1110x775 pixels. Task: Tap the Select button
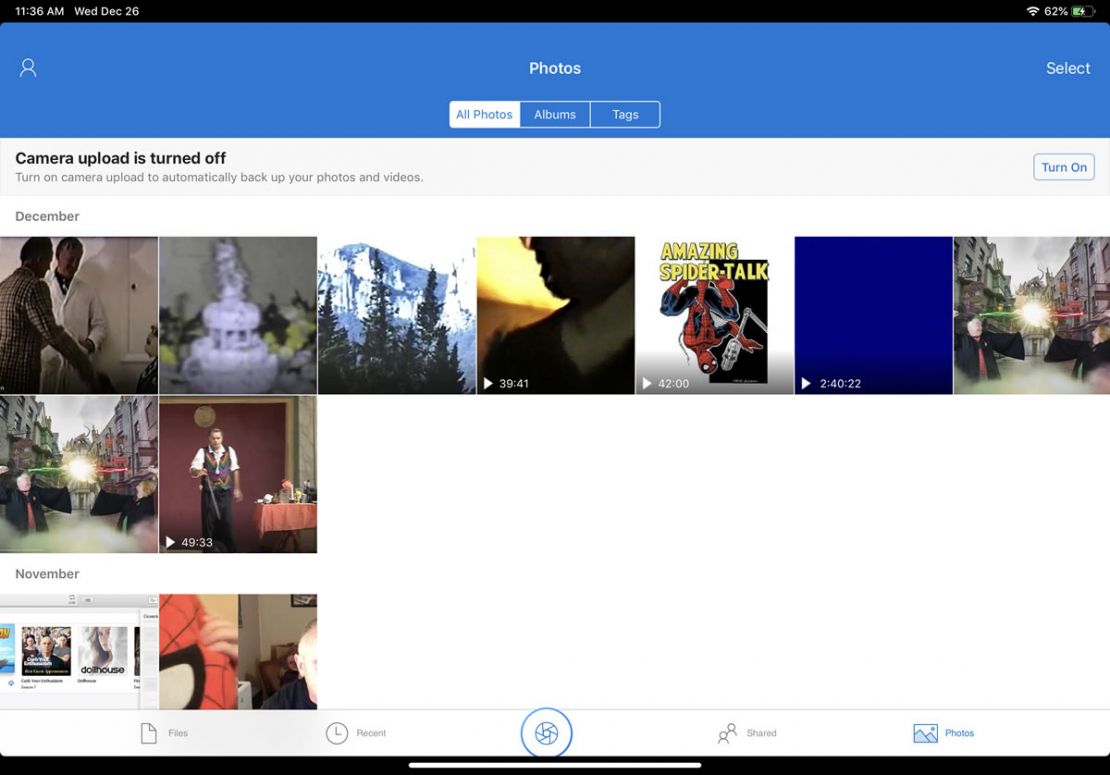(1068, 67)
